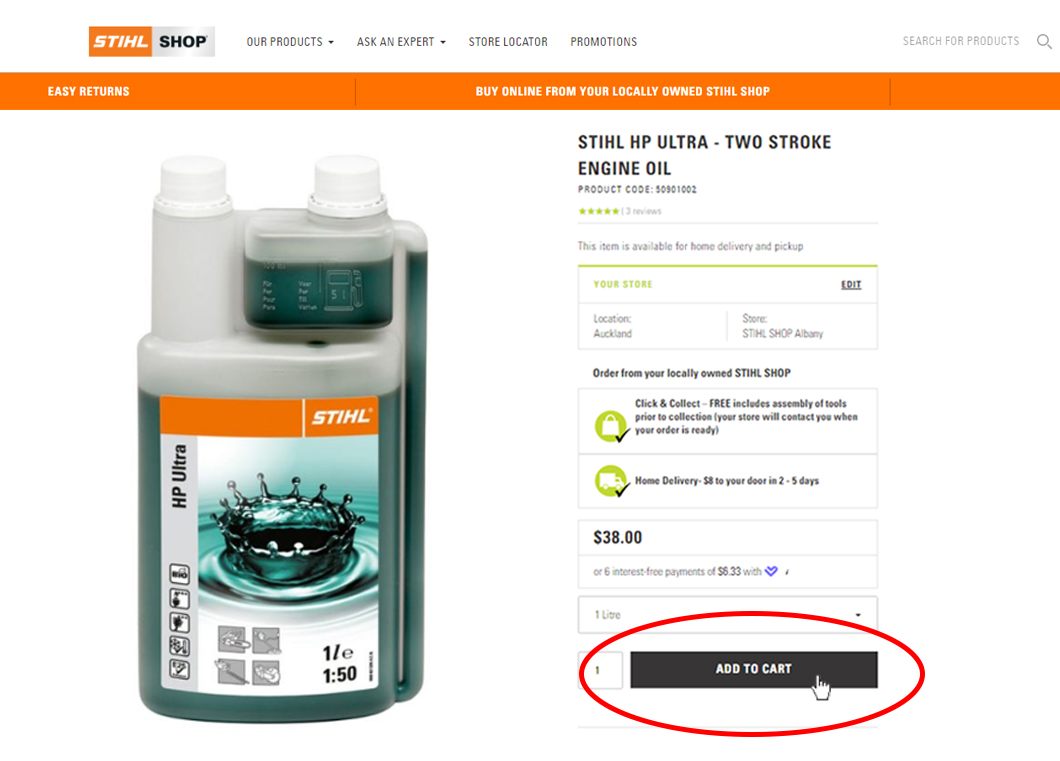The image size is (1060, 761).
Task: Click the Click & Collect bag icon
Action: click(x=611, y=426)
